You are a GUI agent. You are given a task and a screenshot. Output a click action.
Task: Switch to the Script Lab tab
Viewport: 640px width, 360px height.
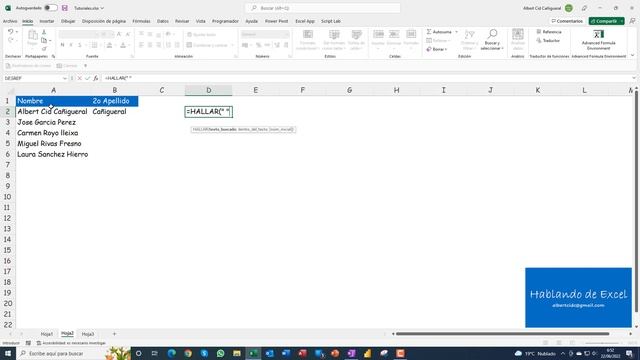click(331, 21)
